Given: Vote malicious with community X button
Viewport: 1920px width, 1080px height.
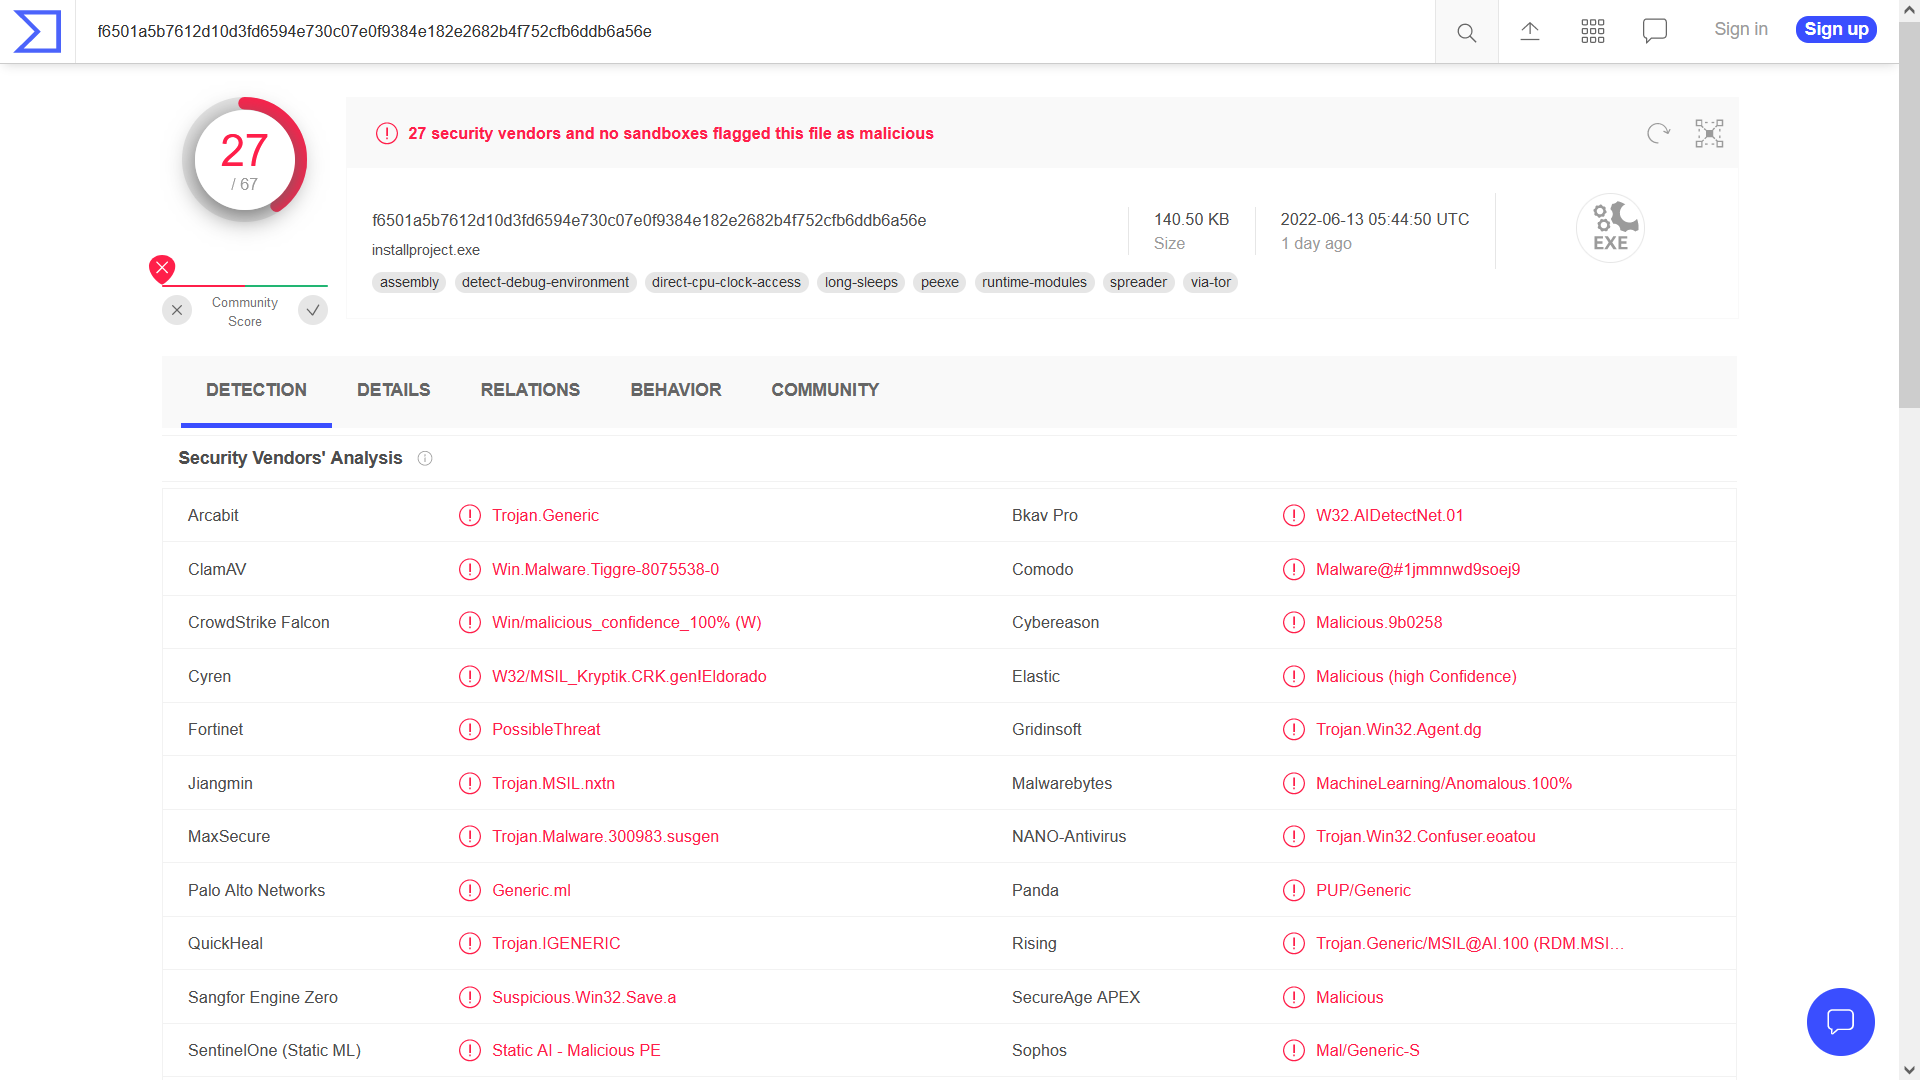Looking at the screenshot, I should [x=177, y=310].
